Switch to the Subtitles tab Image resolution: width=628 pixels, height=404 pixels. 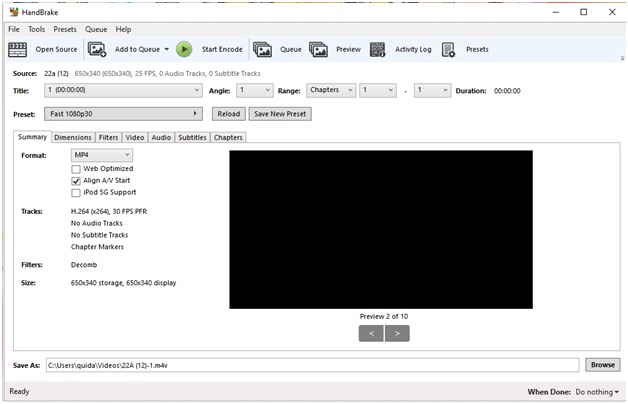click(192, 137)
